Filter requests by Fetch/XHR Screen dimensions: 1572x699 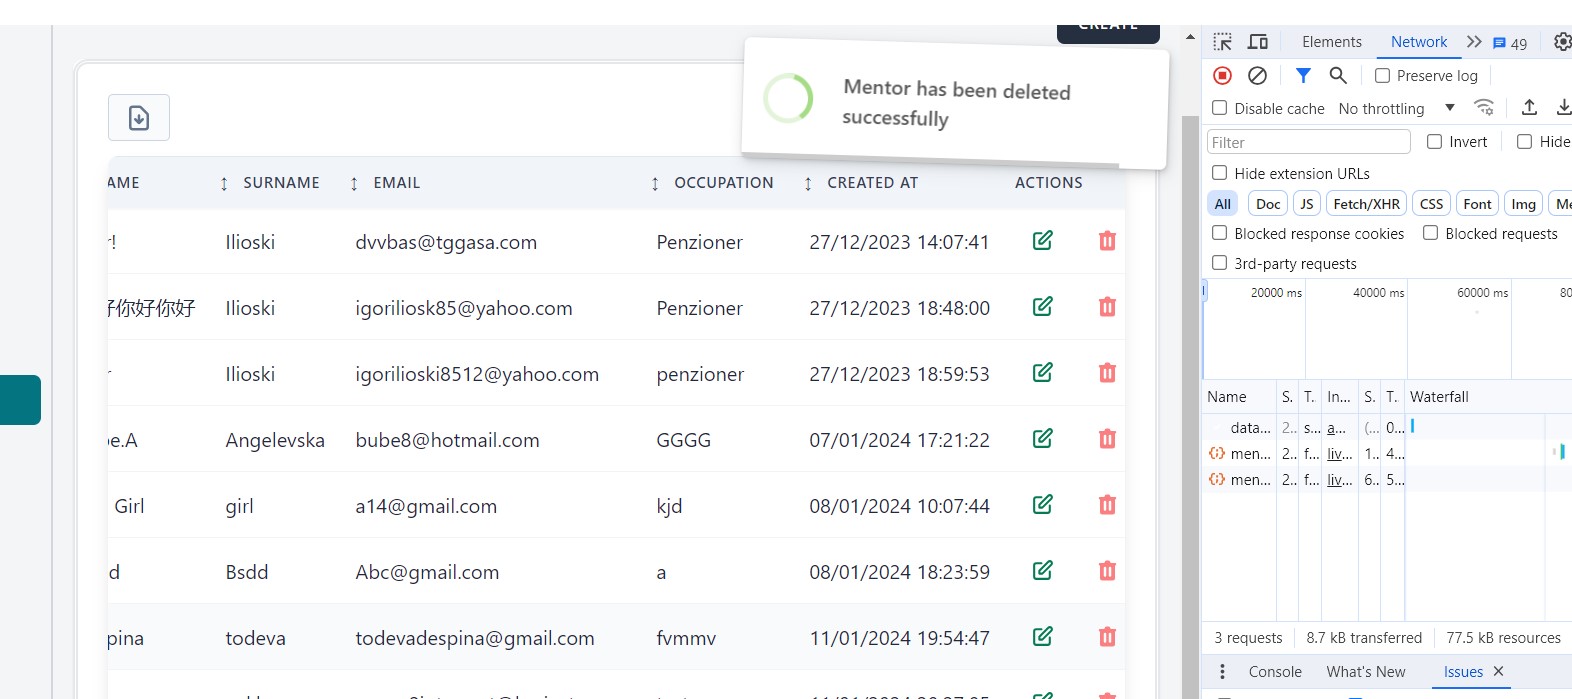pyautogui.click(x=1366, y=204)
